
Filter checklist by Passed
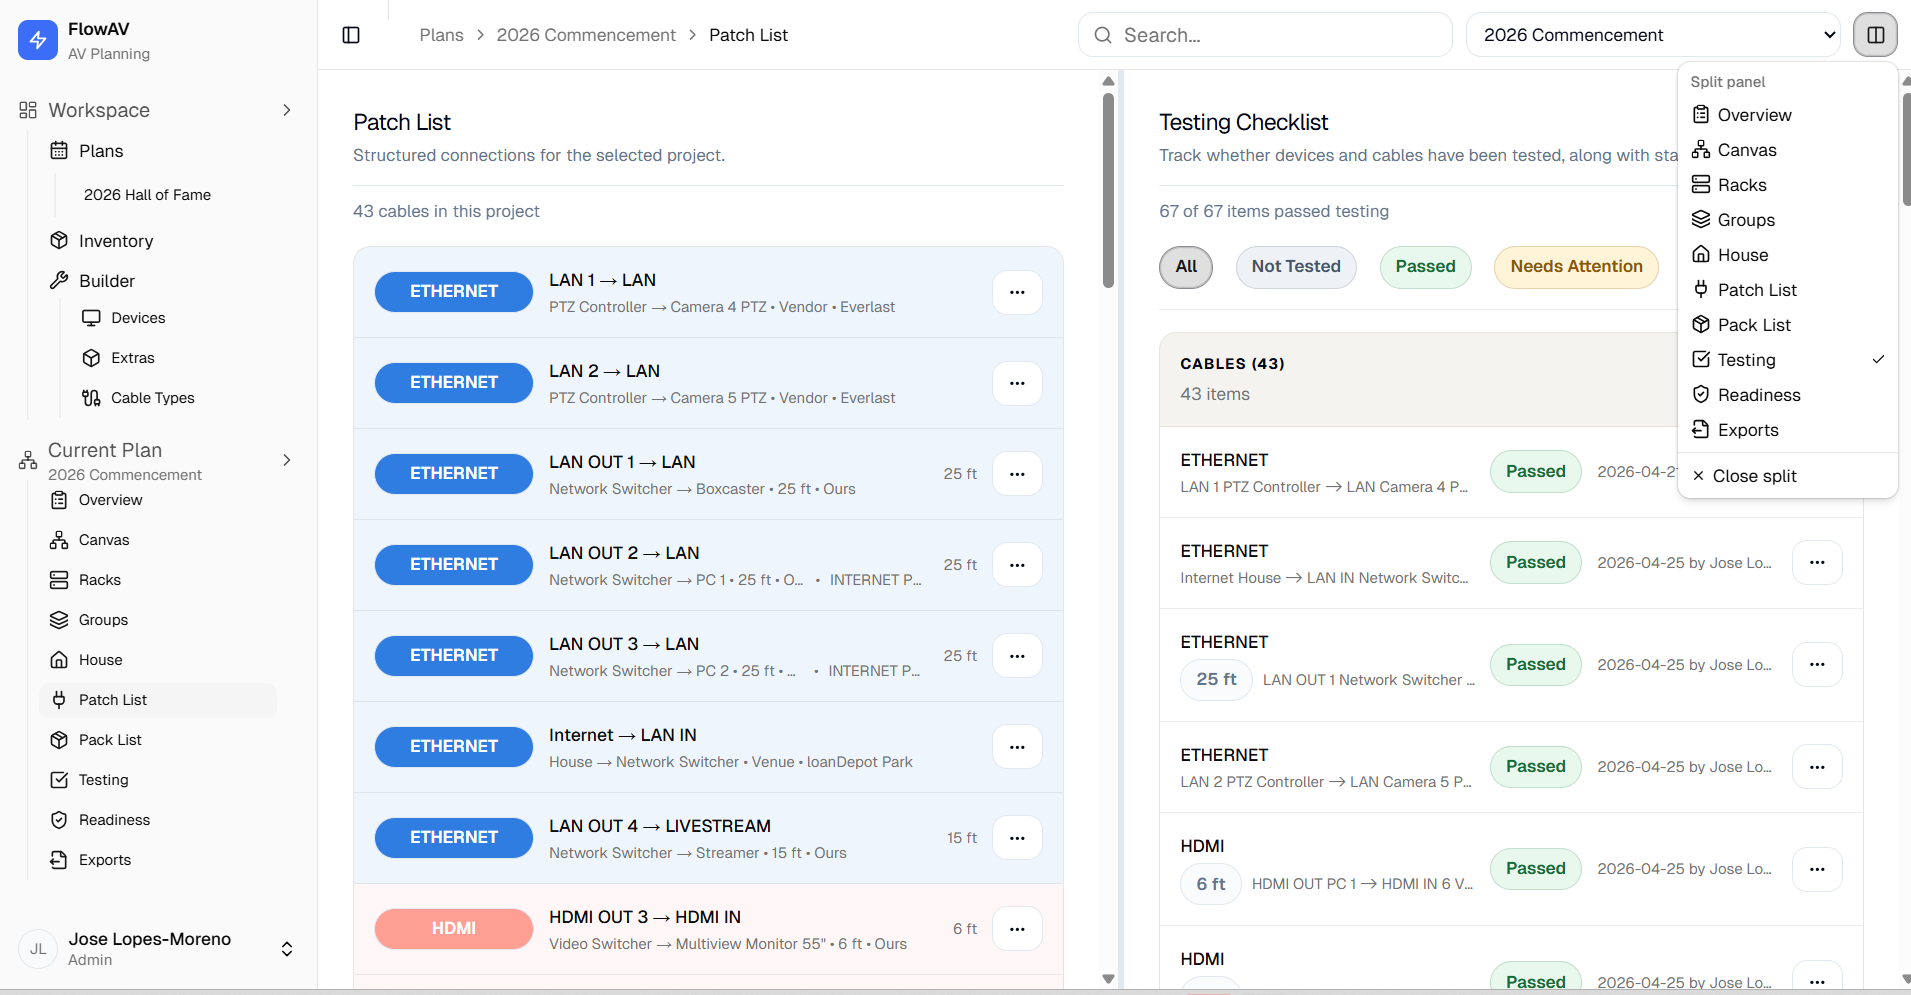[x=1425, y=267]
